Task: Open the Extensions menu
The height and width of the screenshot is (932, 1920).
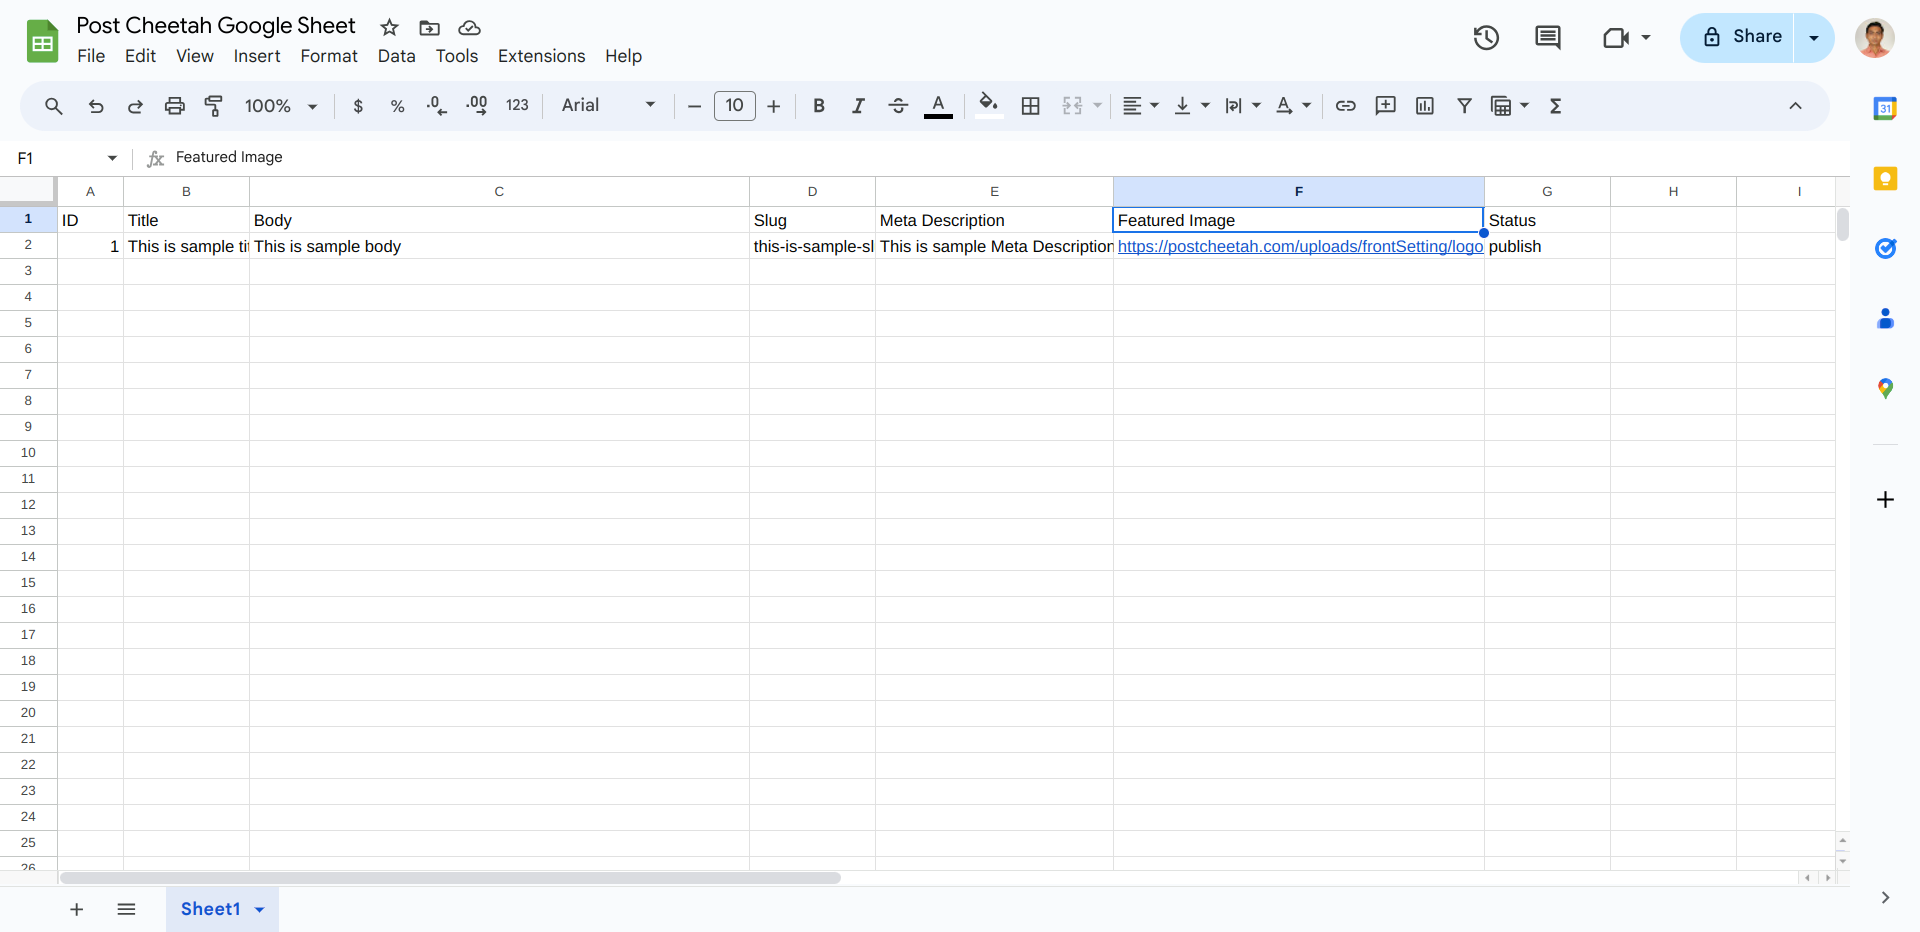Action: click(x=541, y=56)
